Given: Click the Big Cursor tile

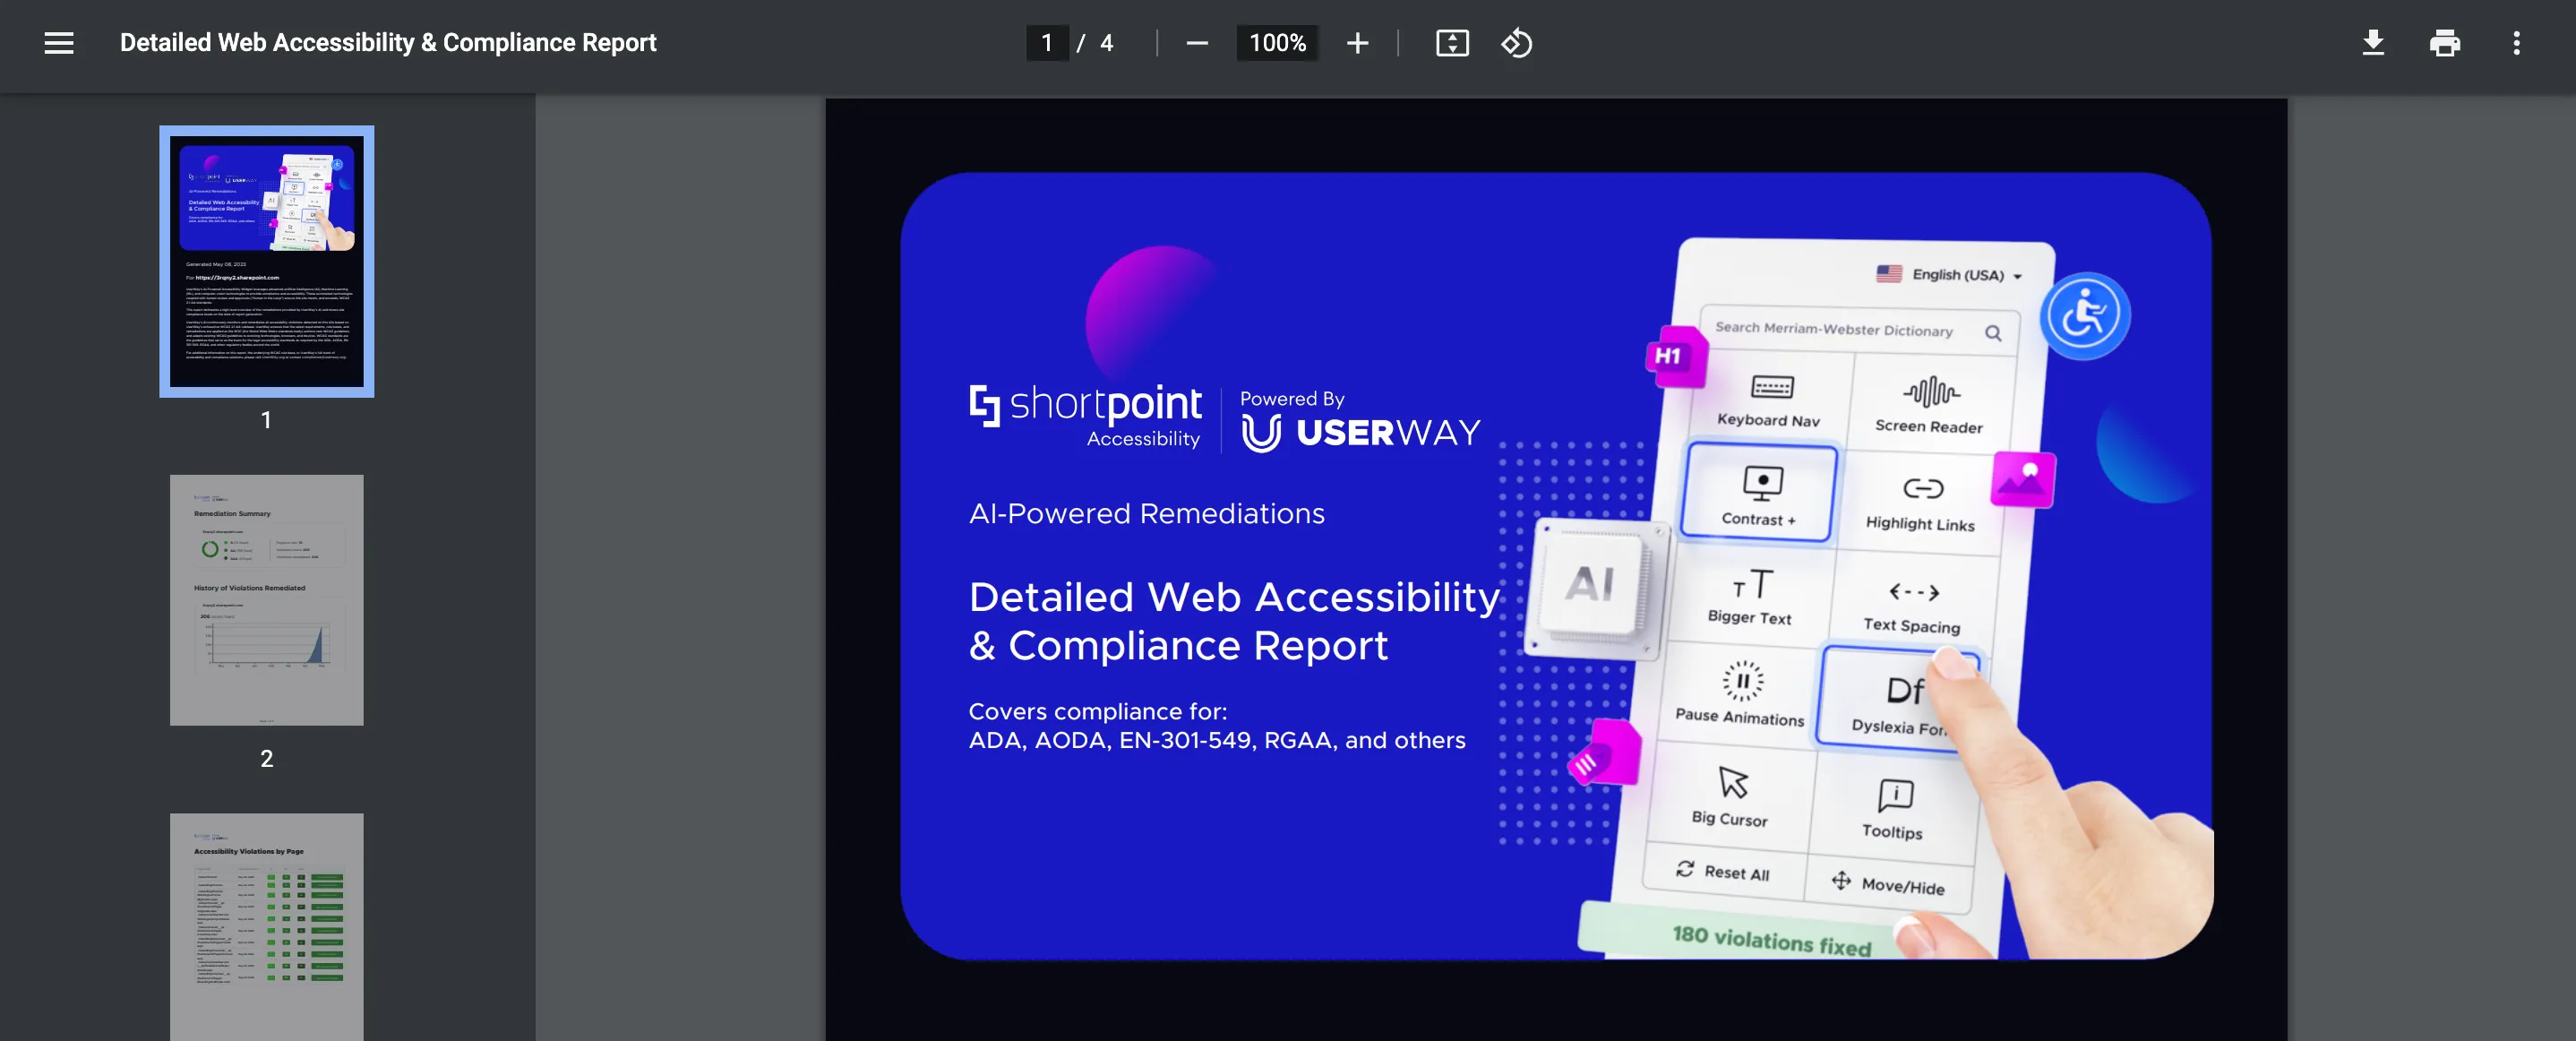Looking at the screenshot, I should [x=1731, y=797].
